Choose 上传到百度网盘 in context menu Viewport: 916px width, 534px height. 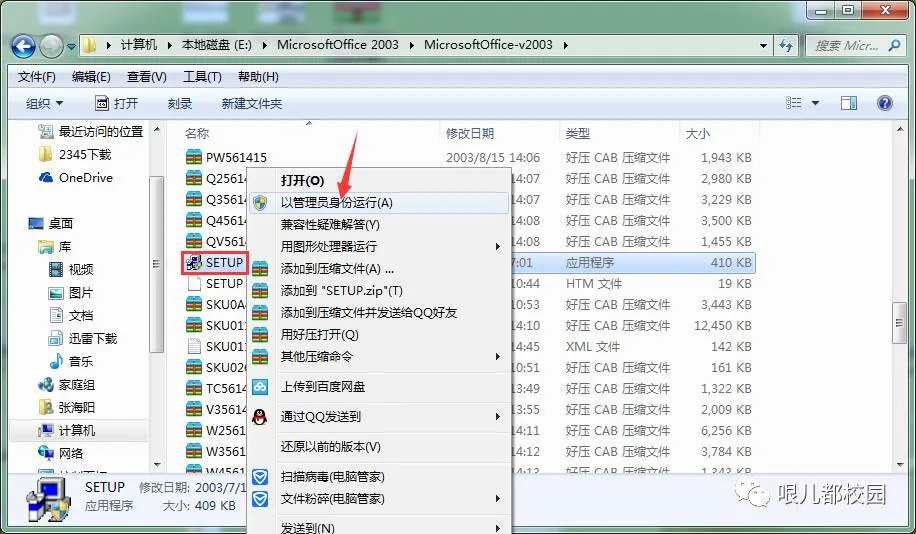(x=378, y=386)
